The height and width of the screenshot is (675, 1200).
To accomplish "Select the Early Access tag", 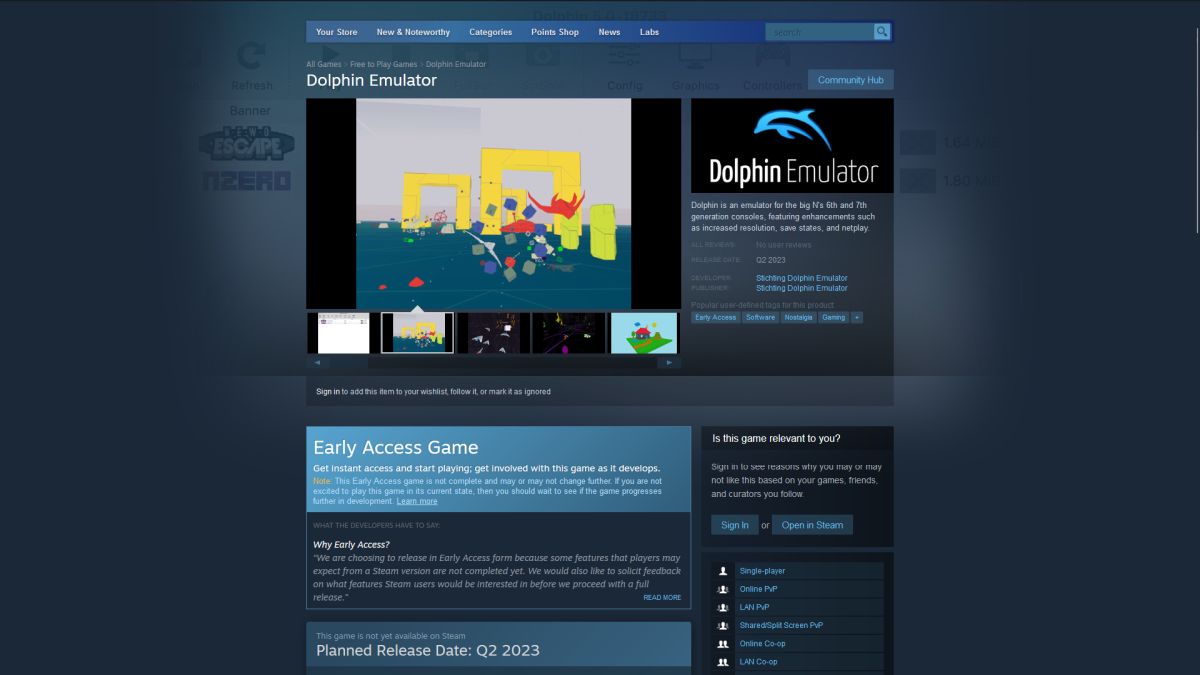I will tap(716, 317).
